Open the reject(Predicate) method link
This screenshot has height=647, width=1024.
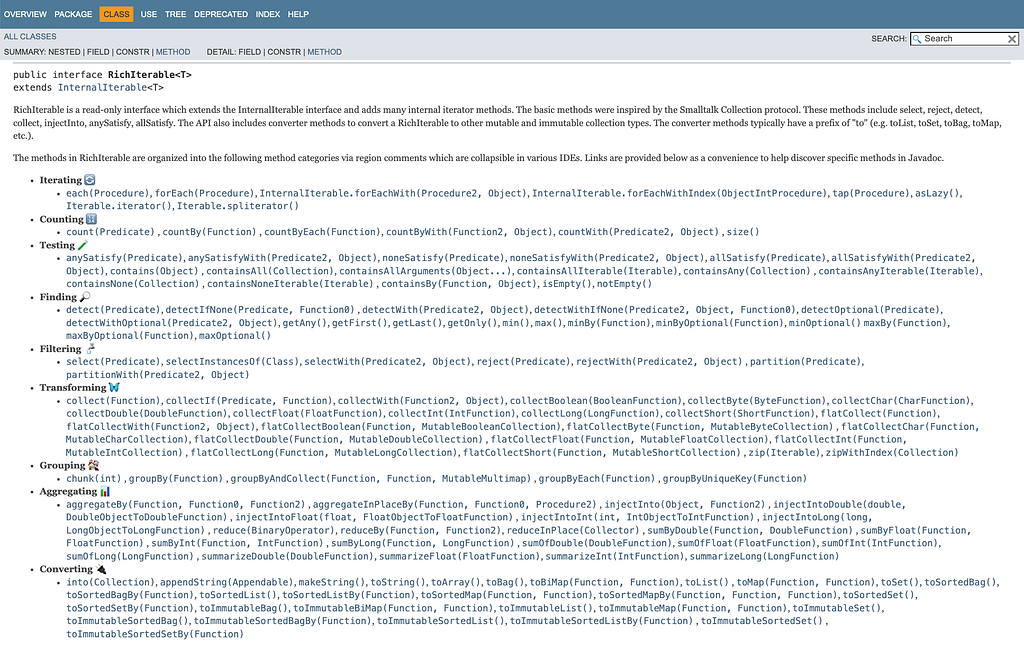[x=524, y=362]
